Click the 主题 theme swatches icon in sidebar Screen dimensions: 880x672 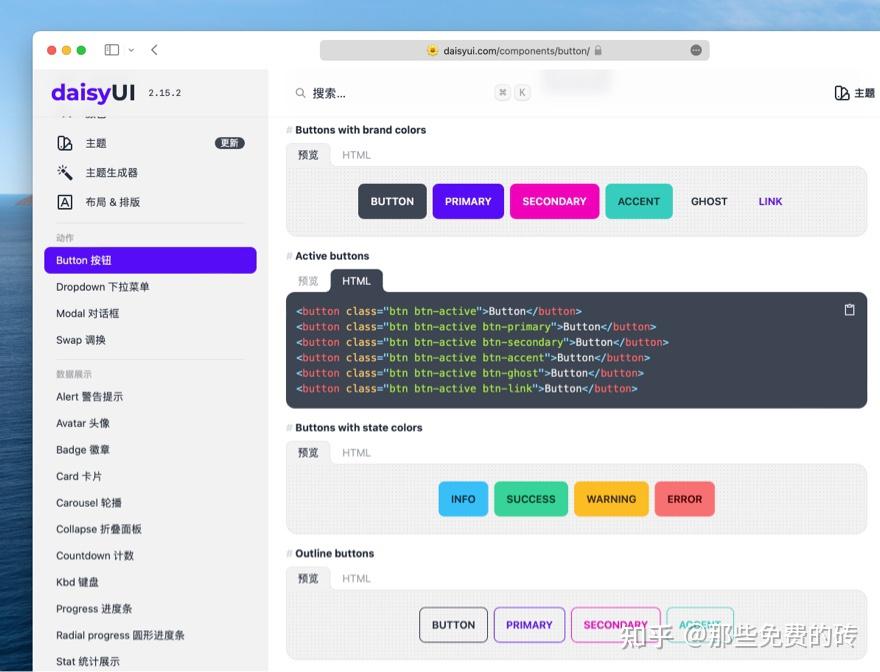pos(65,143)
